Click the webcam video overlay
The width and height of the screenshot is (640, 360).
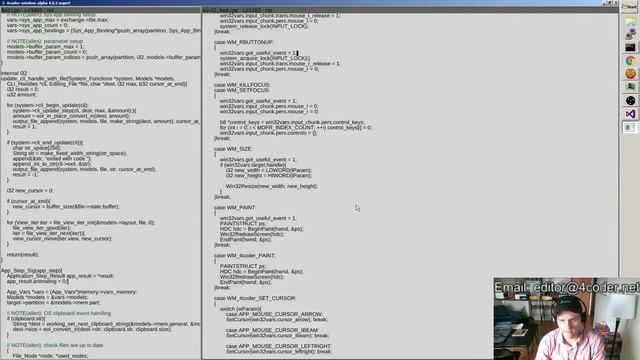(567, 319)
